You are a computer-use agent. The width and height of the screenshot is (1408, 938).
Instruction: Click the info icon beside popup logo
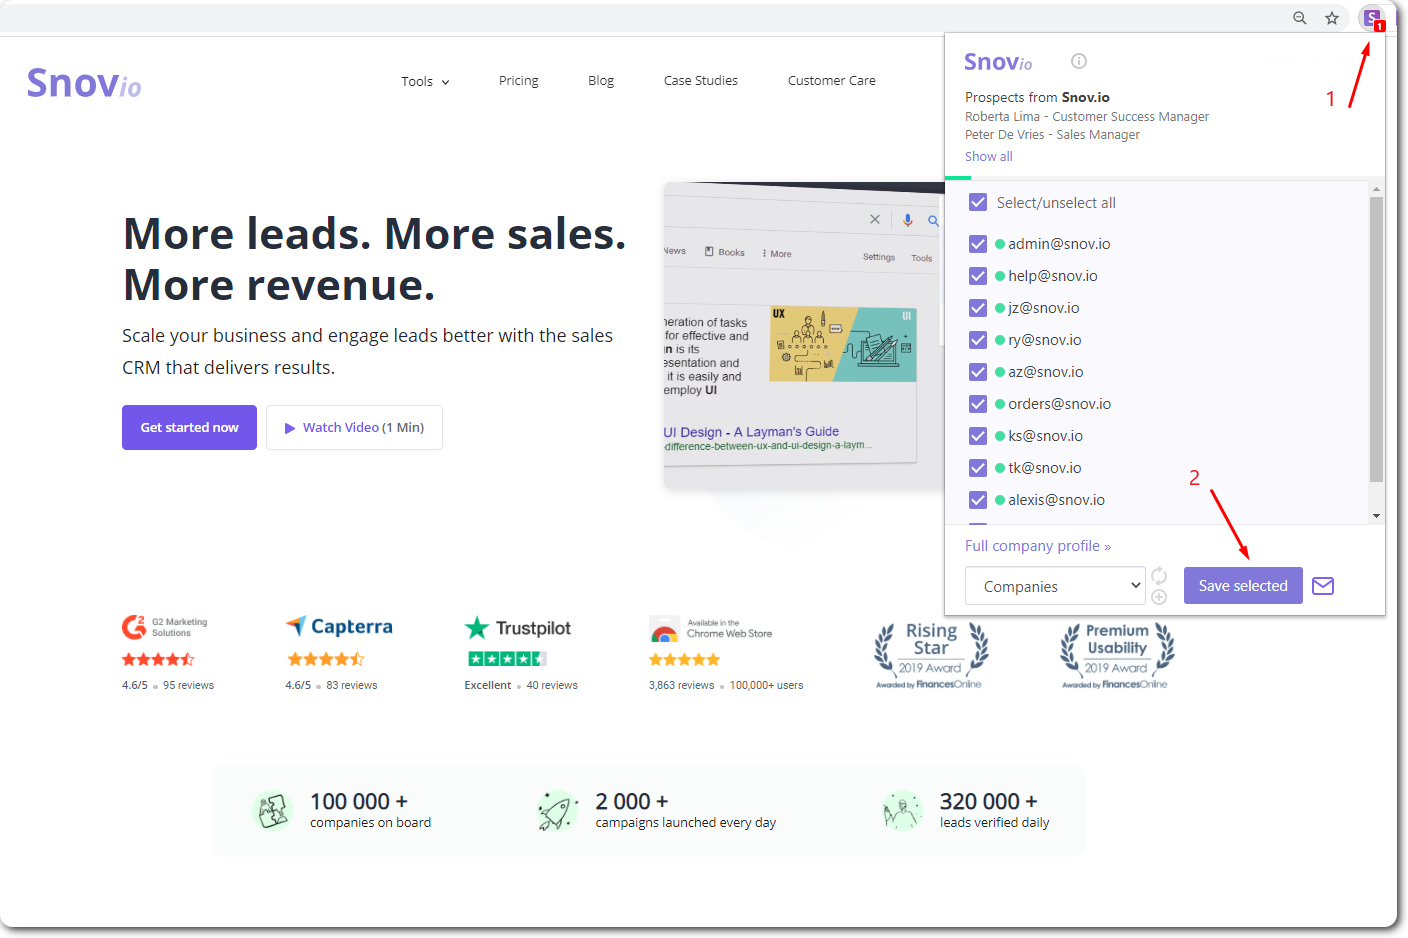[1079, 61]
